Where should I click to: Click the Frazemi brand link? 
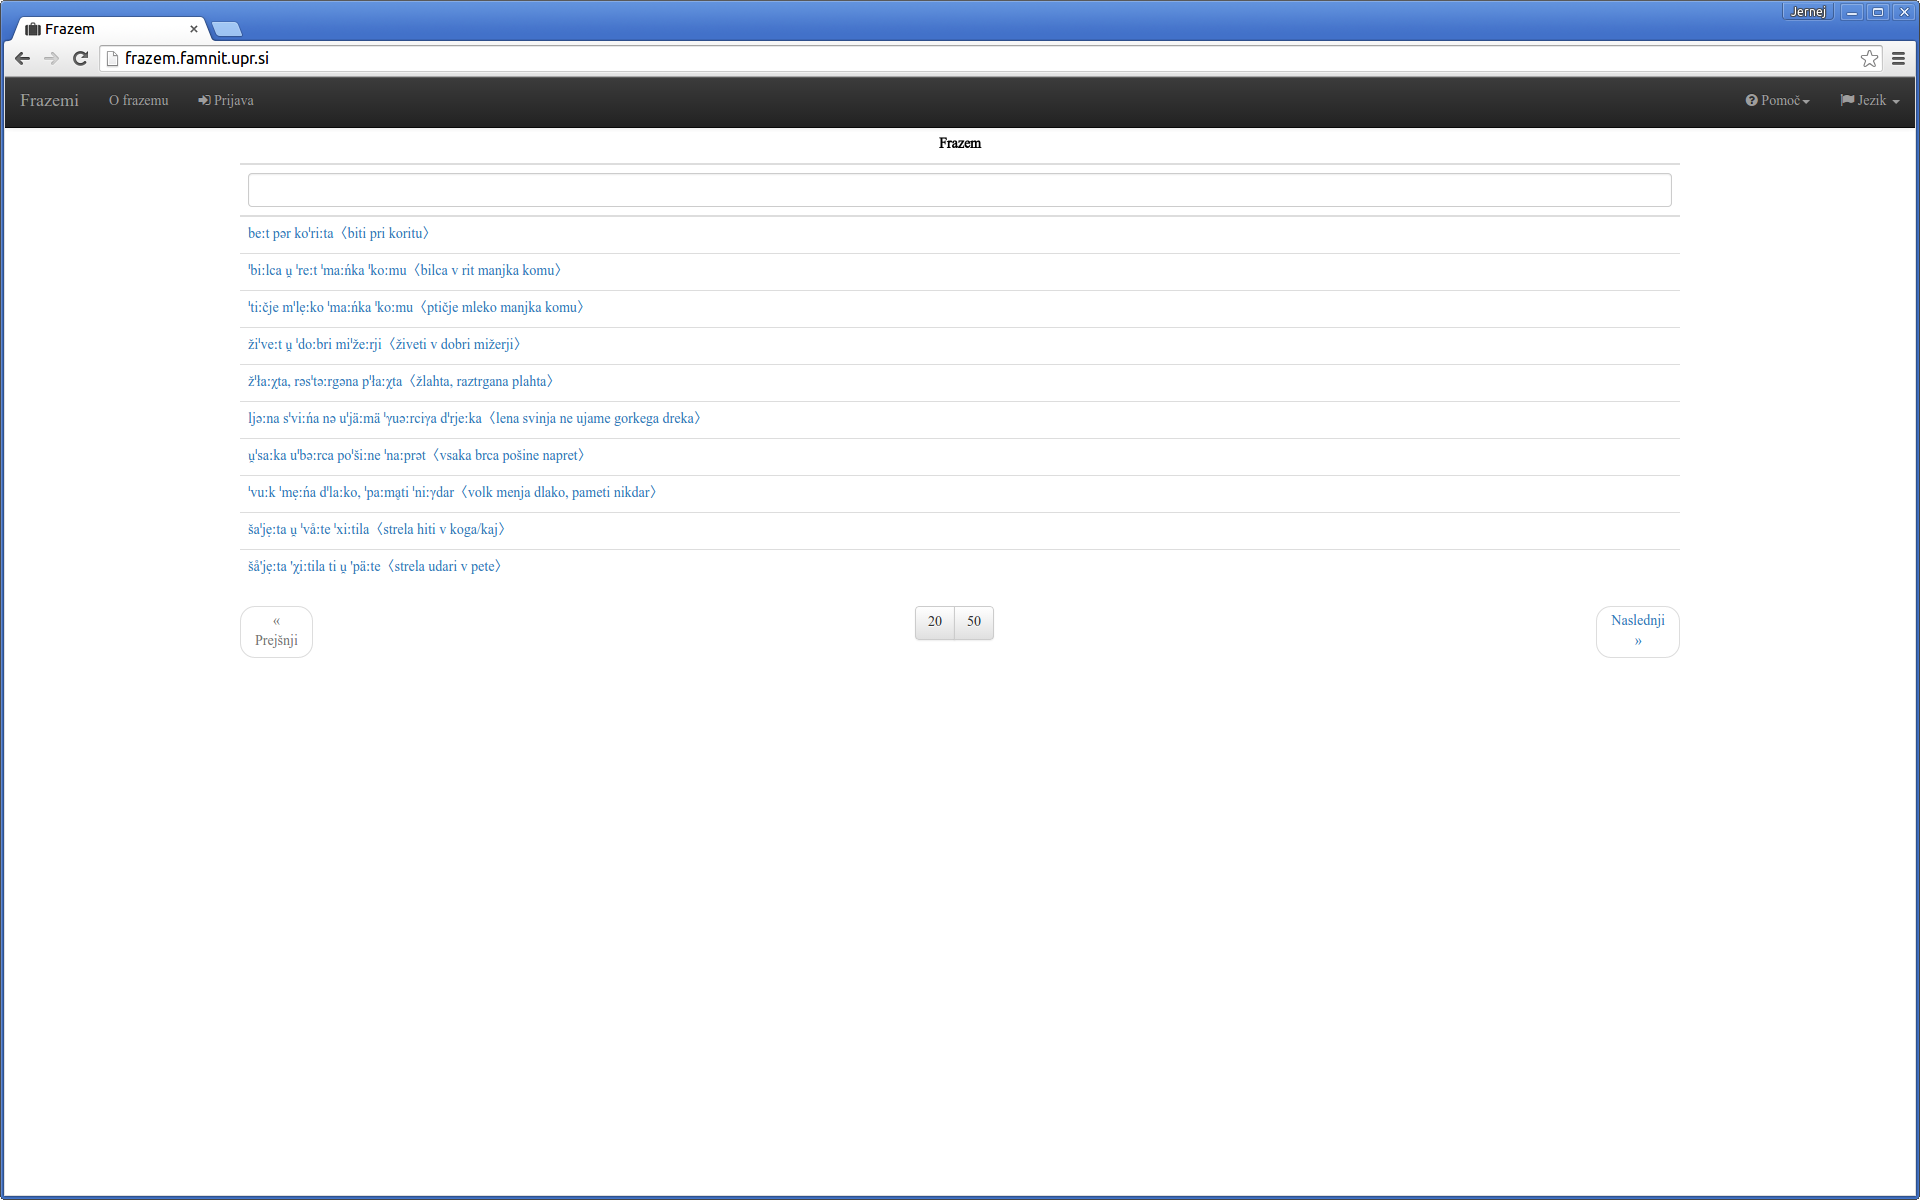[x=49, y=100]
